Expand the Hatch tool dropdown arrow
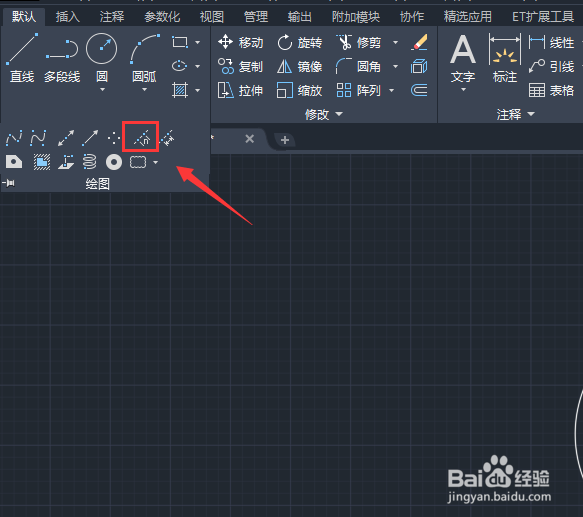Viewport: 583px width, 517px height. point(197,90)
